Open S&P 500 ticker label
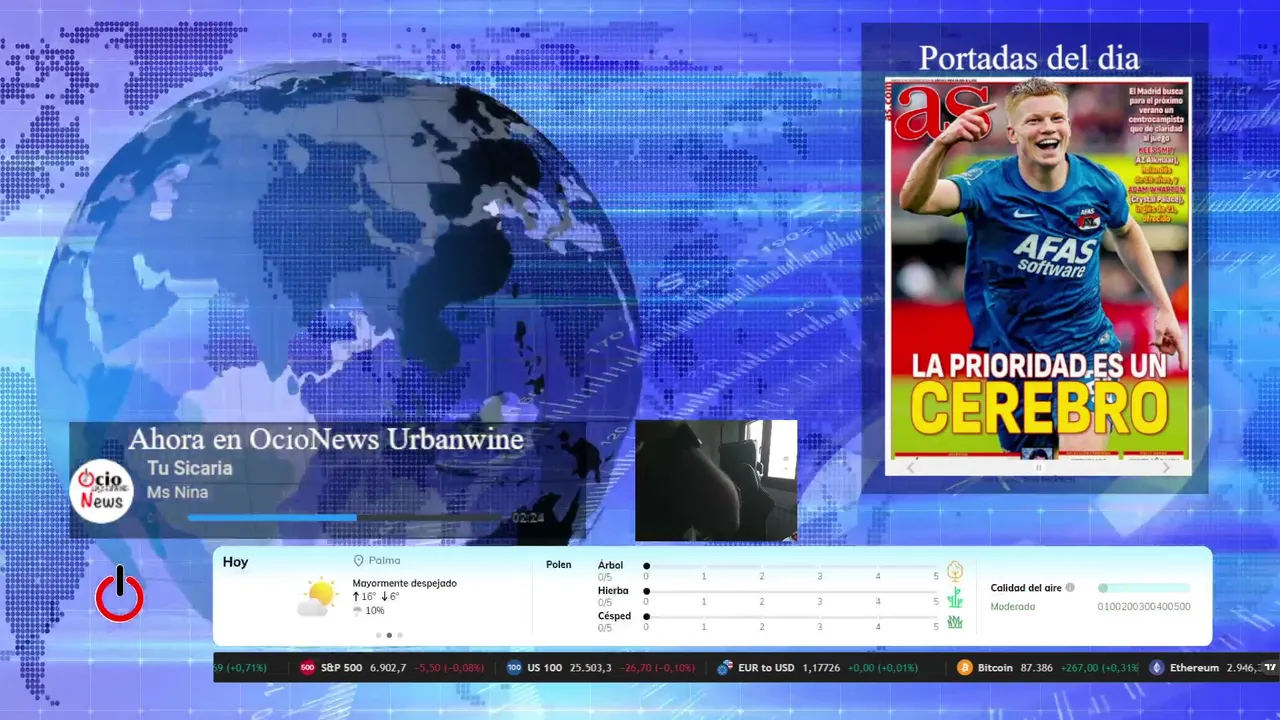 click(x=341, y=668)
